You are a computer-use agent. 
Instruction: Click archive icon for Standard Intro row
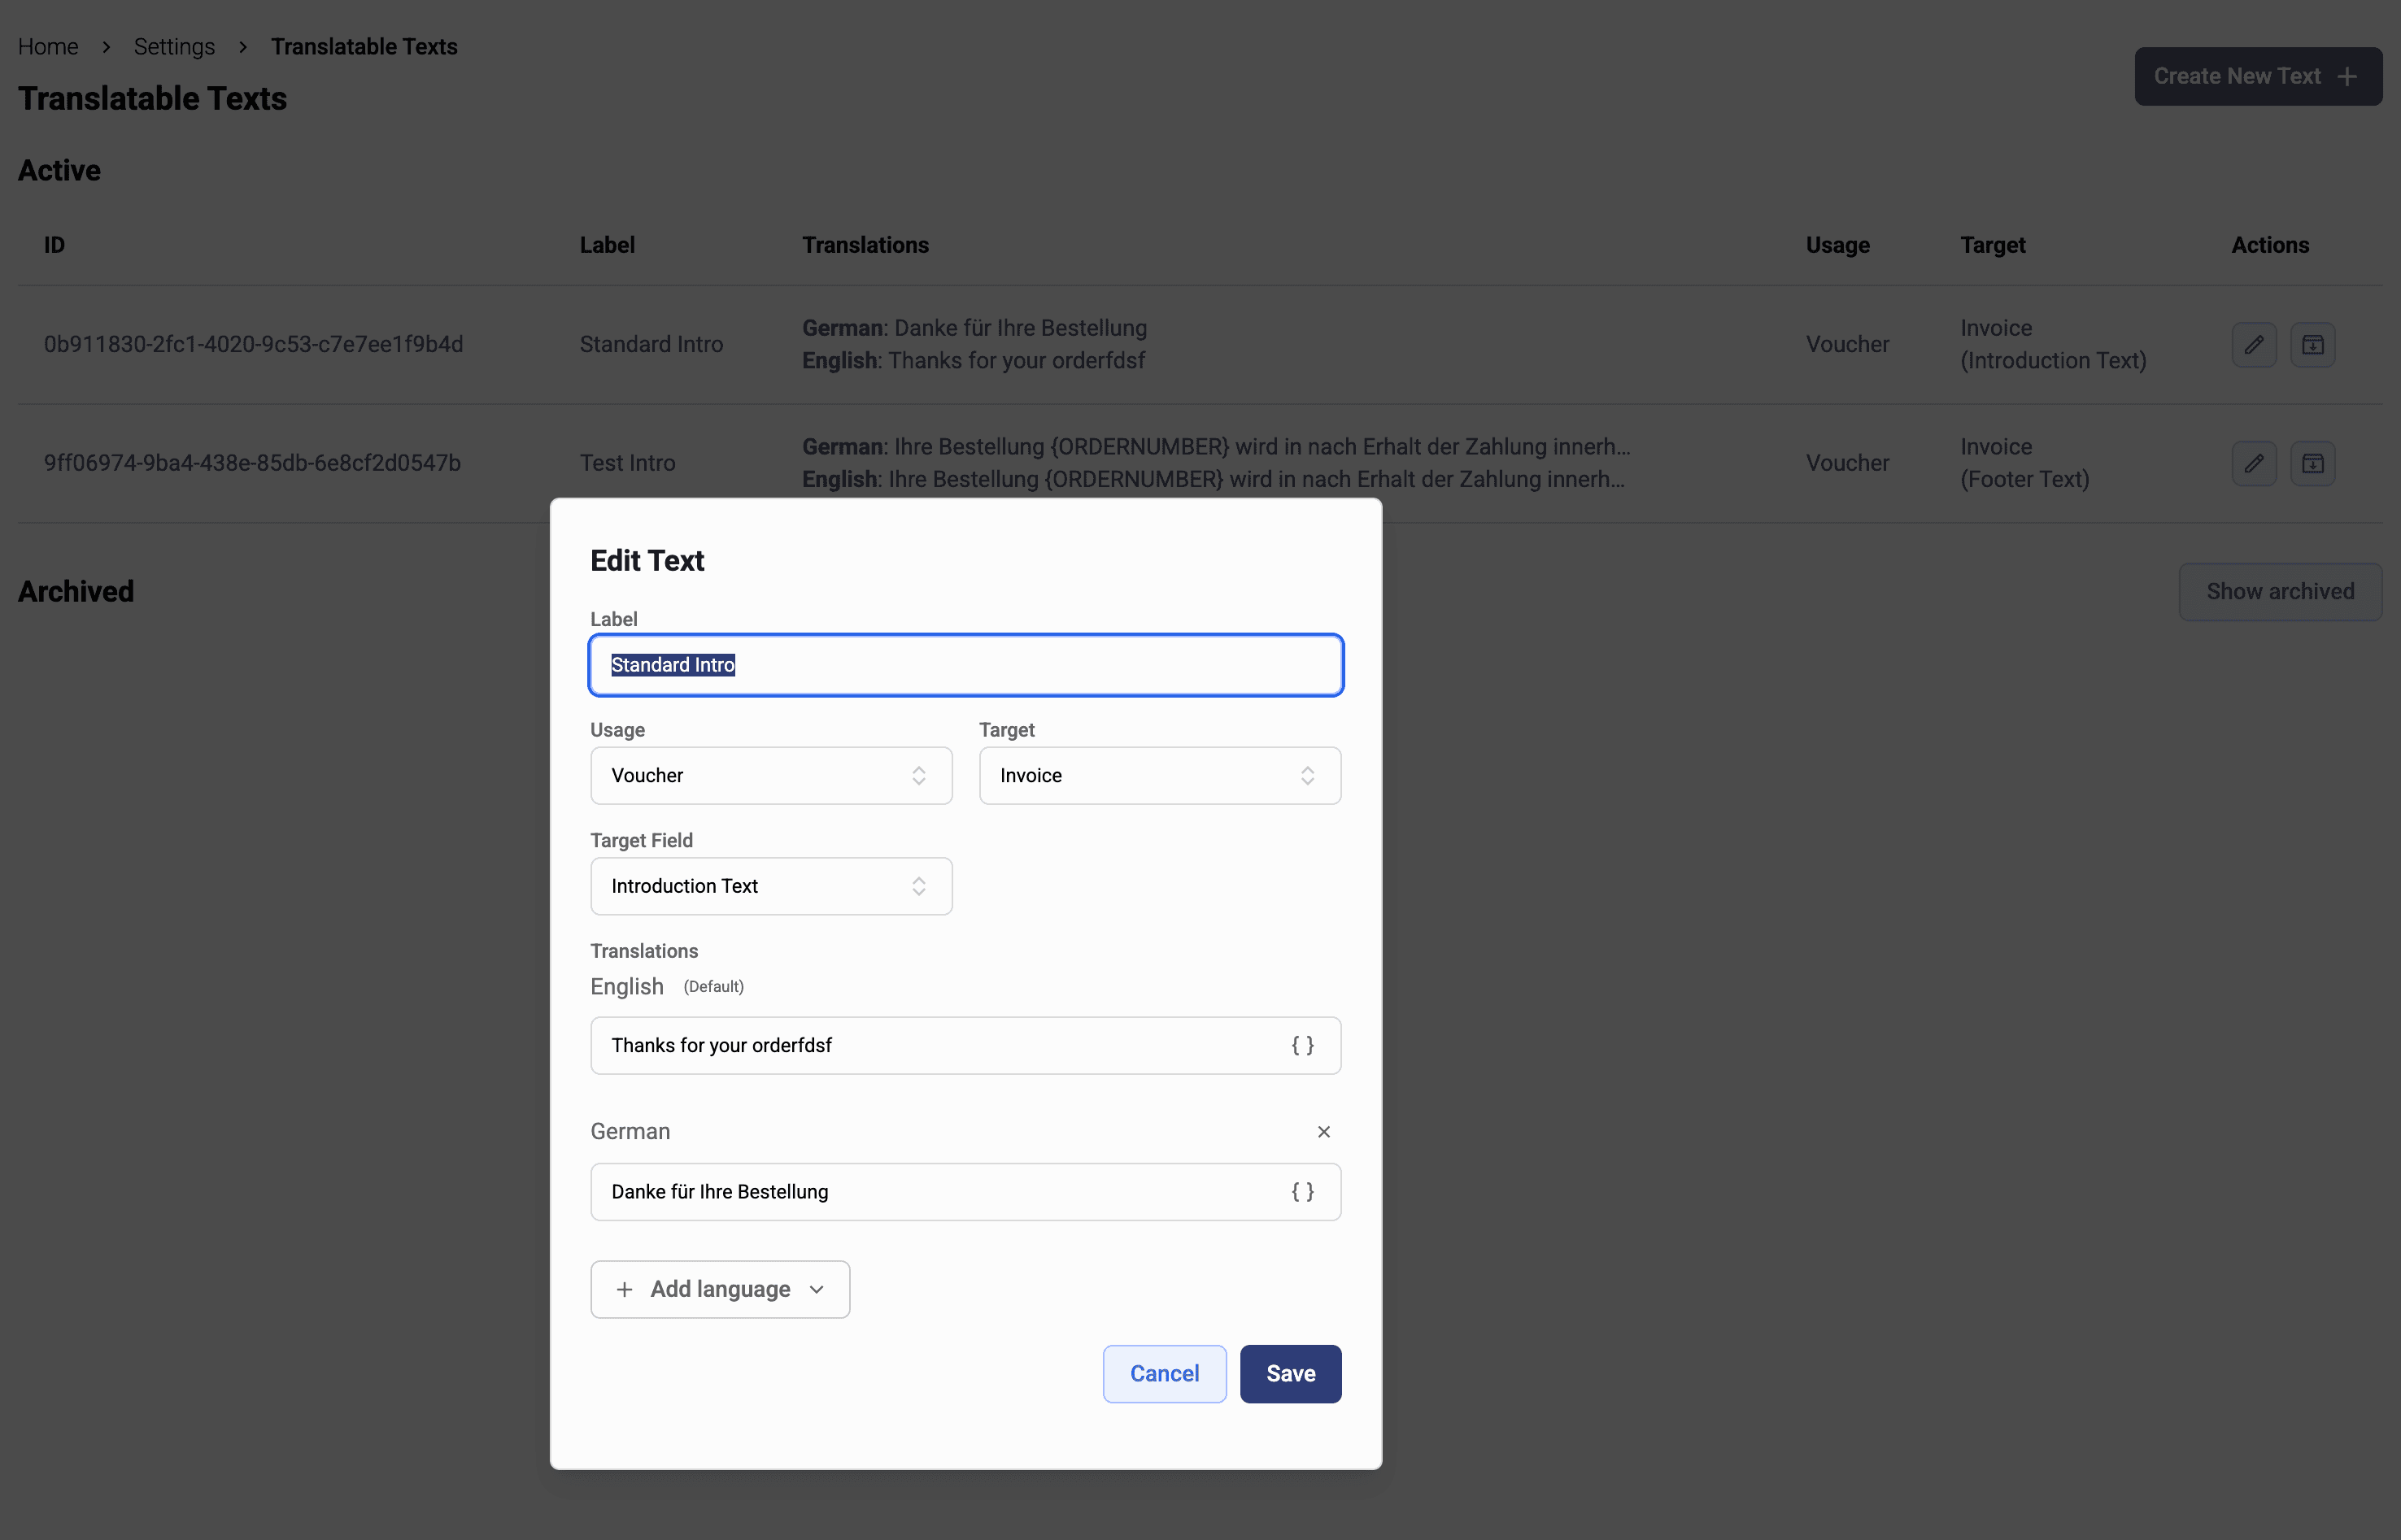[2312, 344]
